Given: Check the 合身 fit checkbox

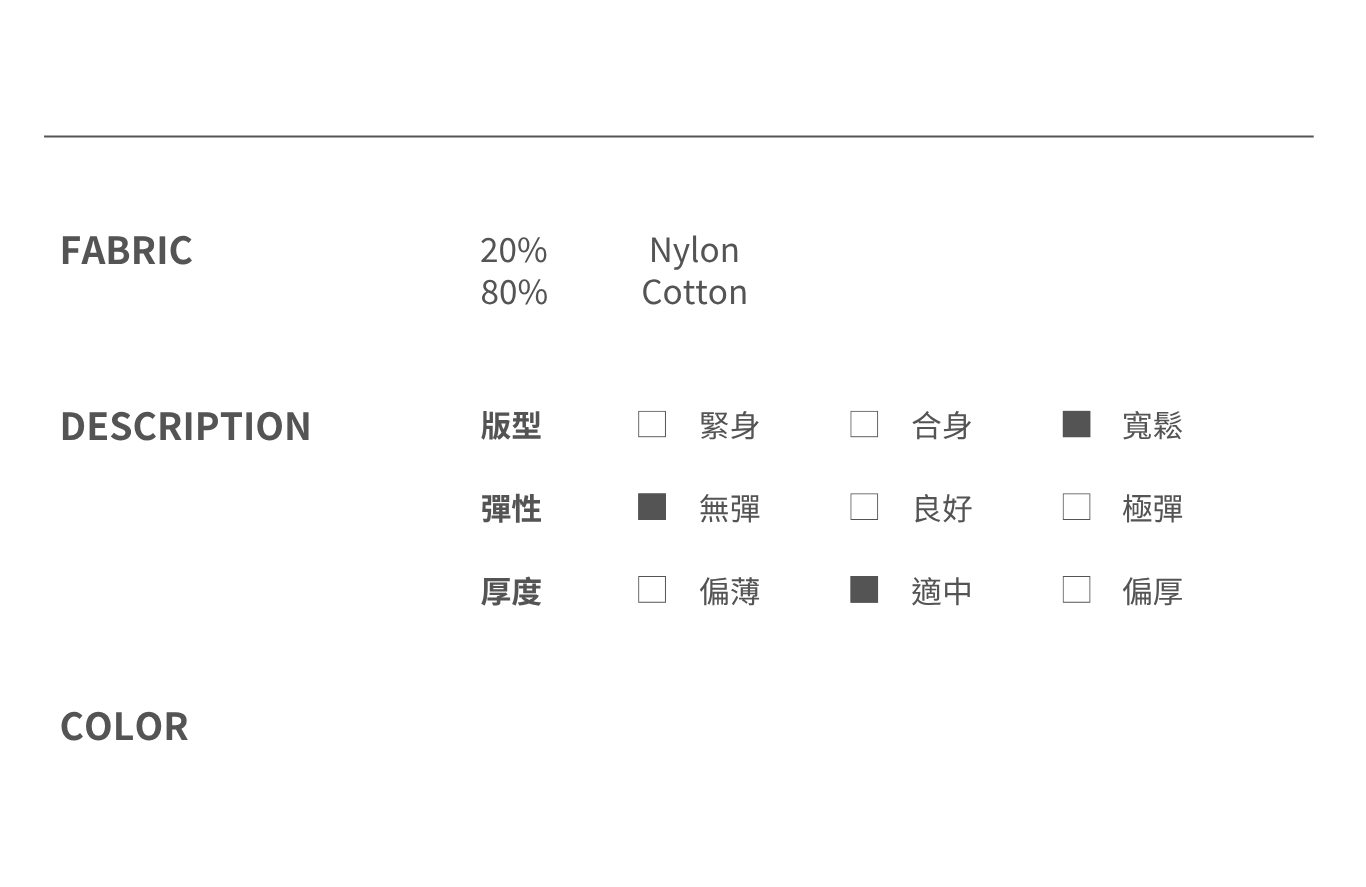Looking at the screenshot, I should click(864, 424).
